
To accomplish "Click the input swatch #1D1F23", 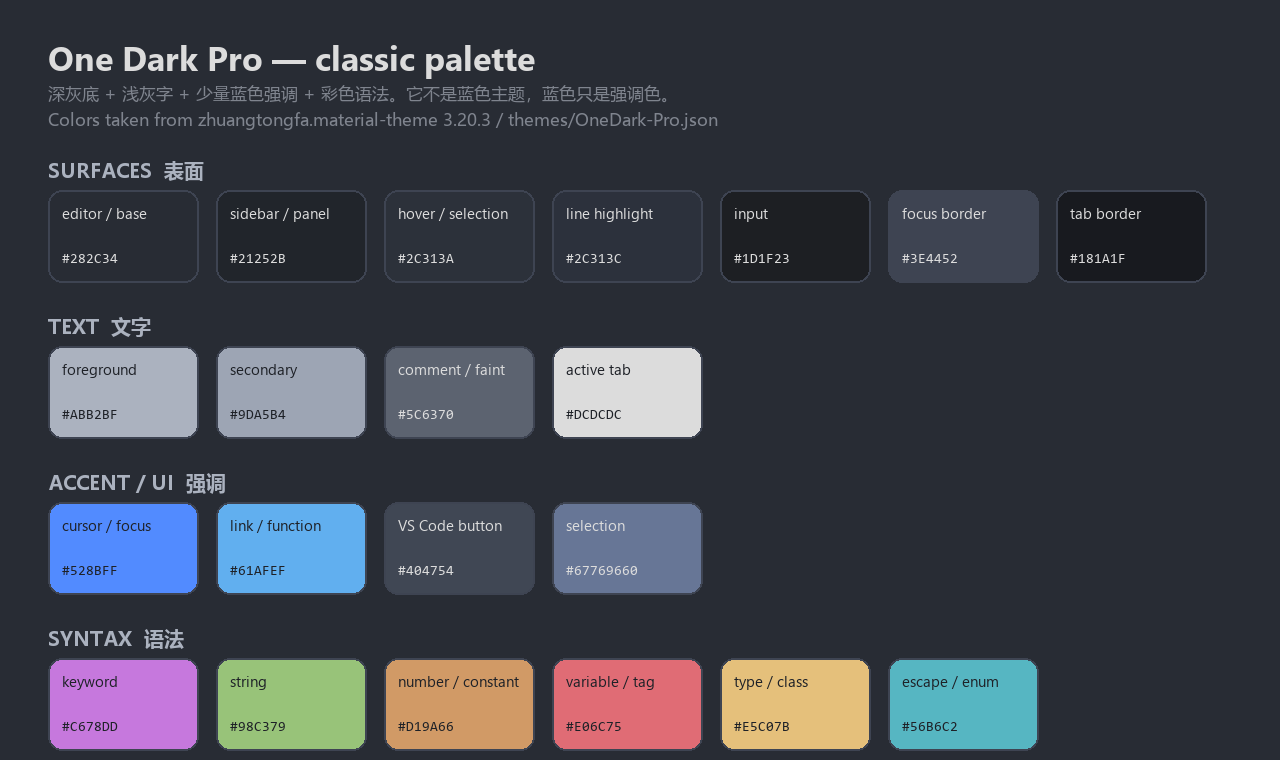I will tap(795, 236).
